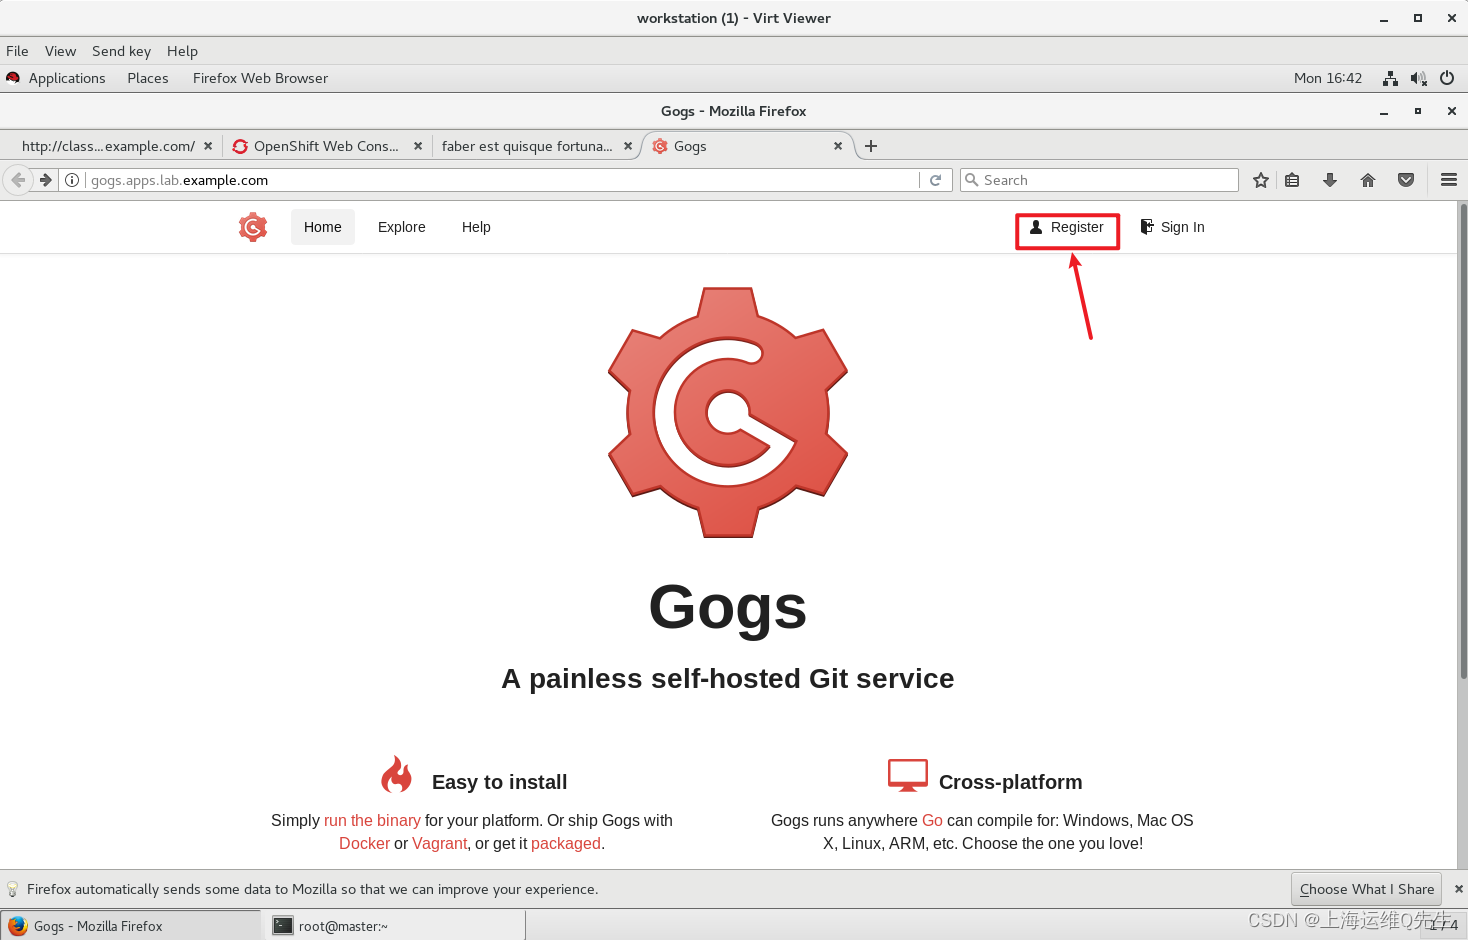Close the OpenShift Web Console tab

tap(418, 146)
